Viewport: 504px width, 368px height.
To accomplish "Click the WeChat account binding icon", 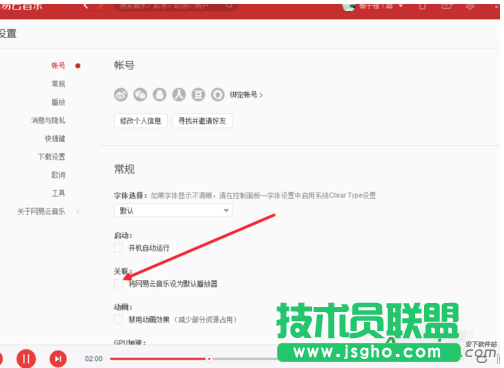I will pos(140,95).
